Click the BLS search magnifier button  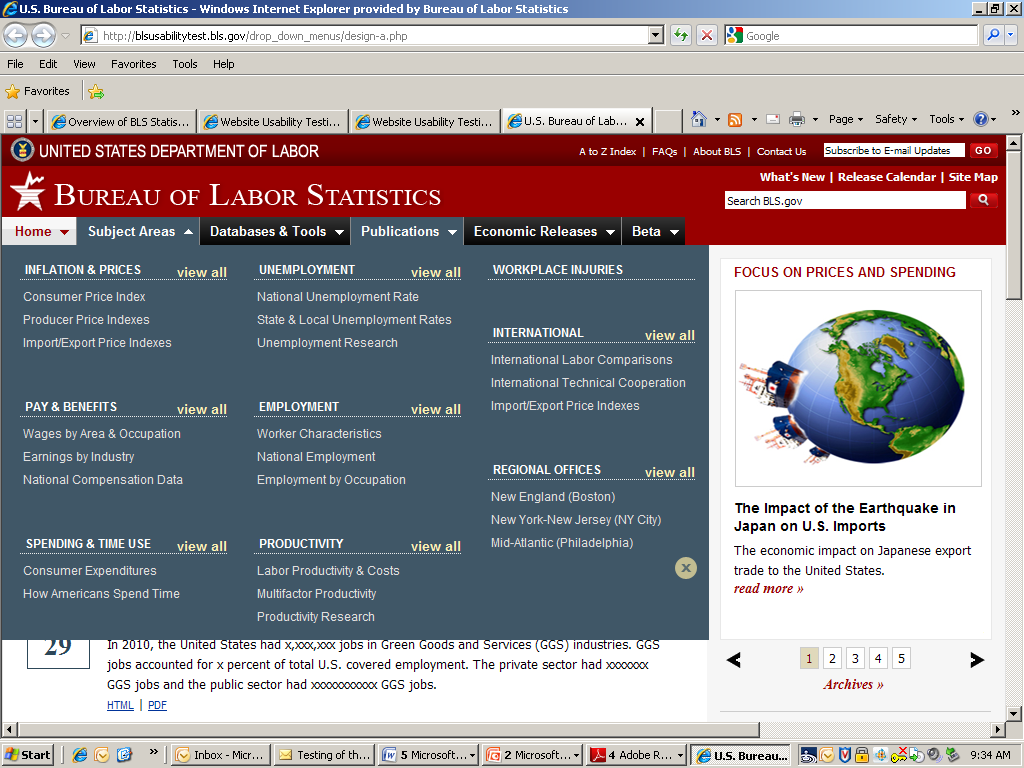pos(984,200)
